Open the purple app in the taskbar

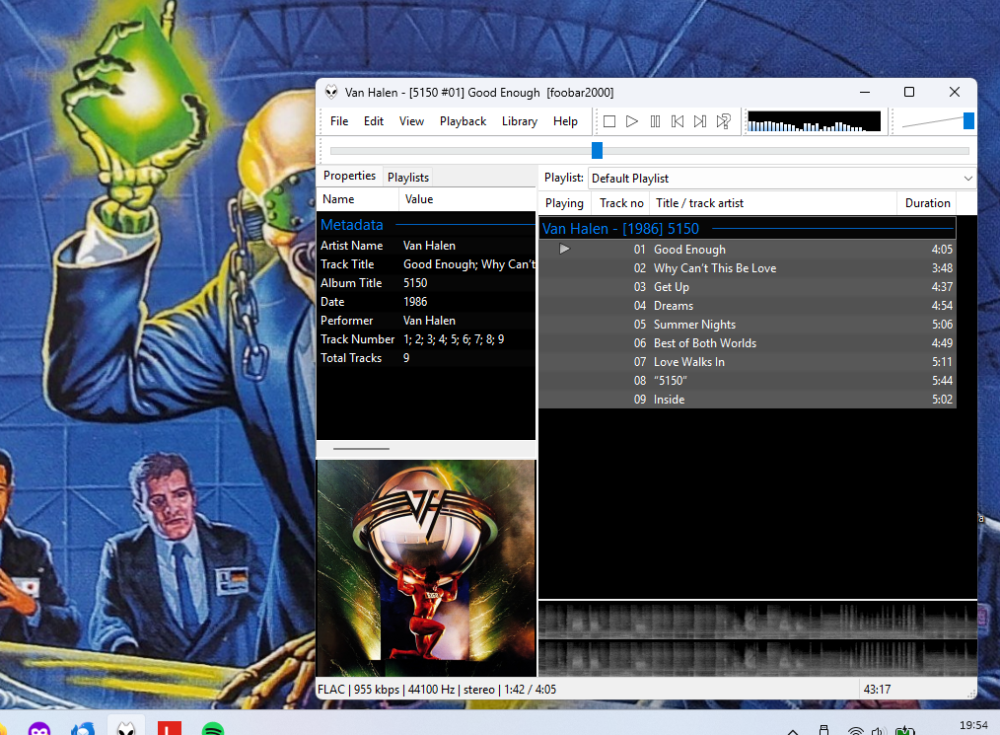(40, 729)
